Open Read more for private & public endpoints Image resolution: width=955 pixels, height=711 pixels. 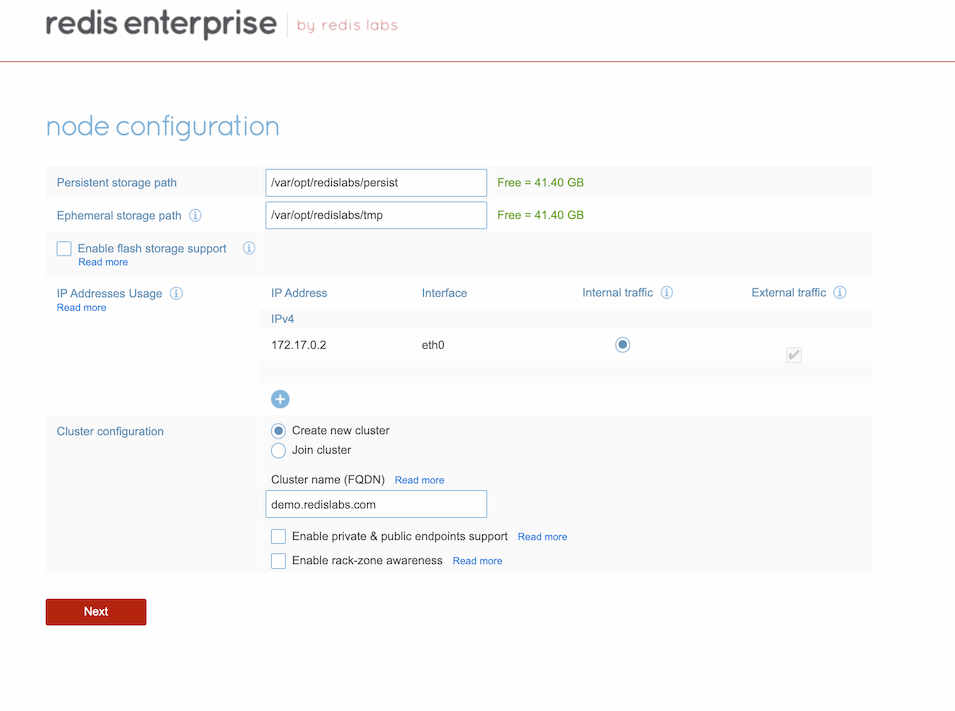point(543,537)
